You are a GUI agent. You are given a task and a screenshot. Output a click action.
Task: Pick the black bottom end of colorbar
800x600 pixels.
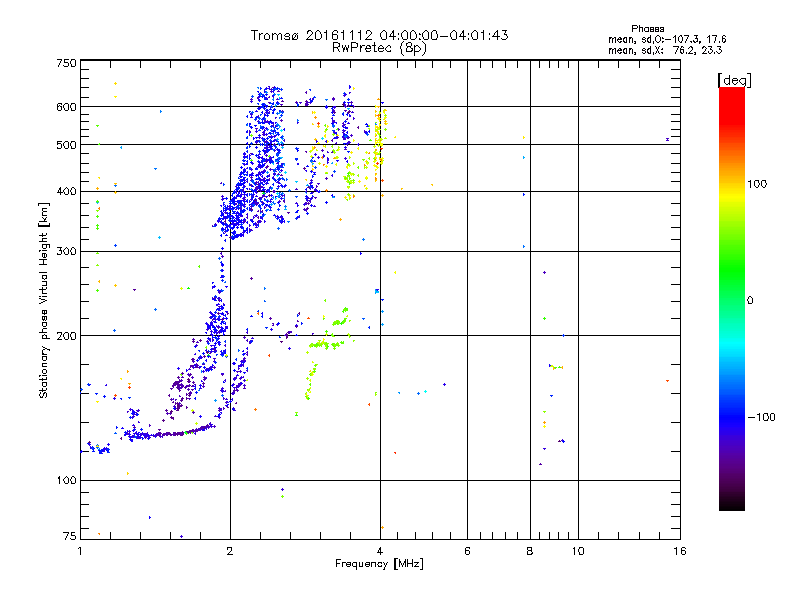tap(732, 505)
